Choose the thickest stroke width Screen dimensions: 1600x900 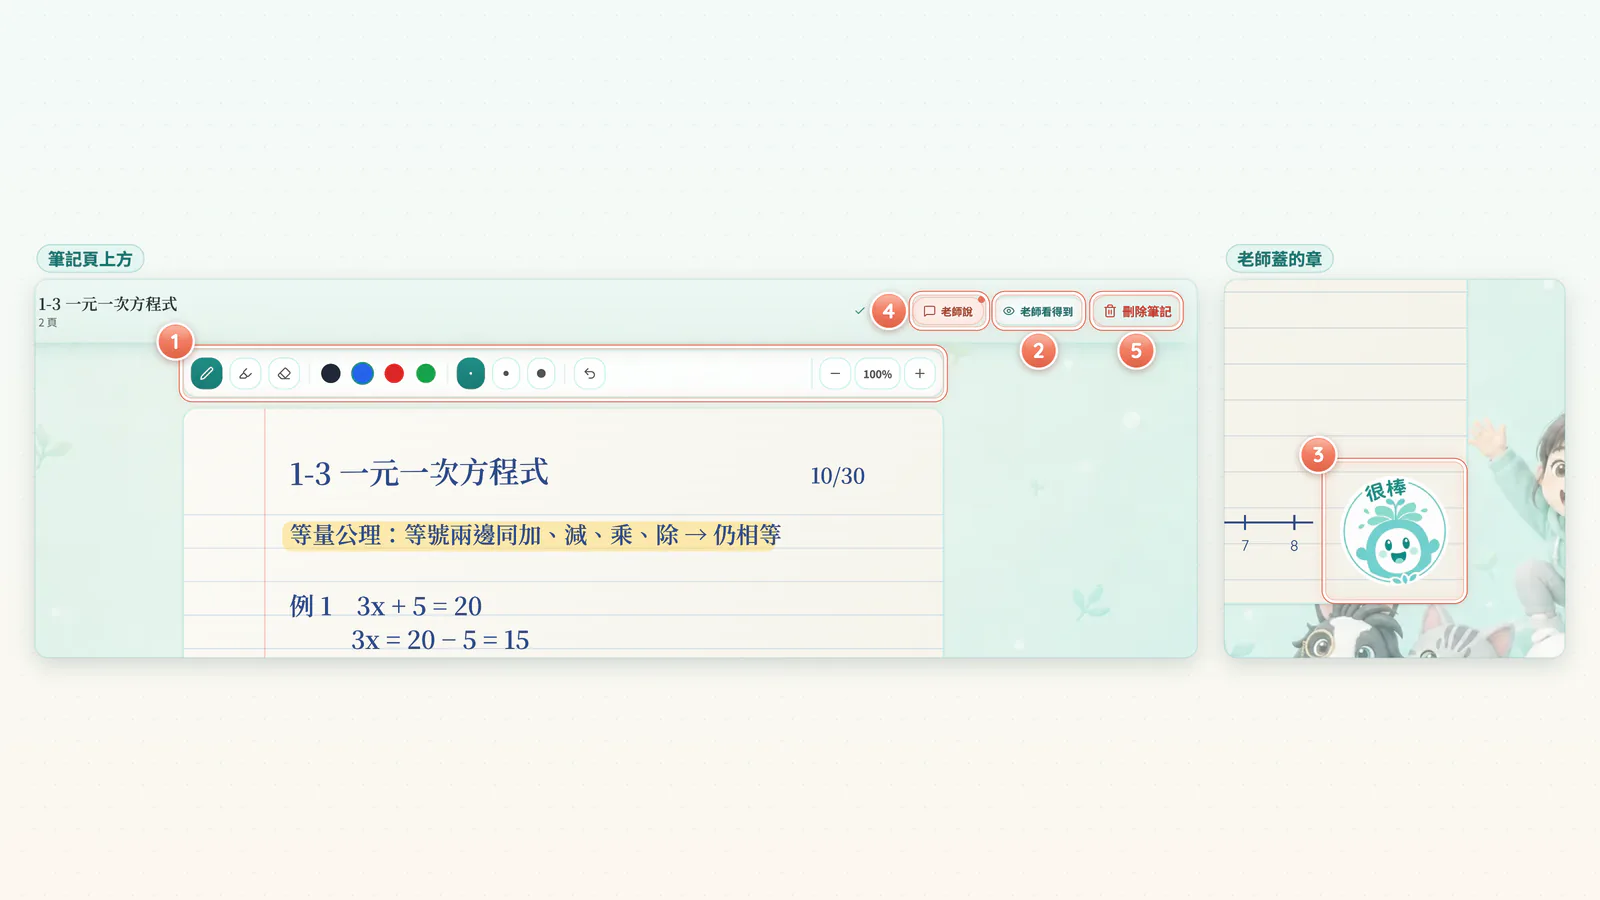(x=541, y=374)
